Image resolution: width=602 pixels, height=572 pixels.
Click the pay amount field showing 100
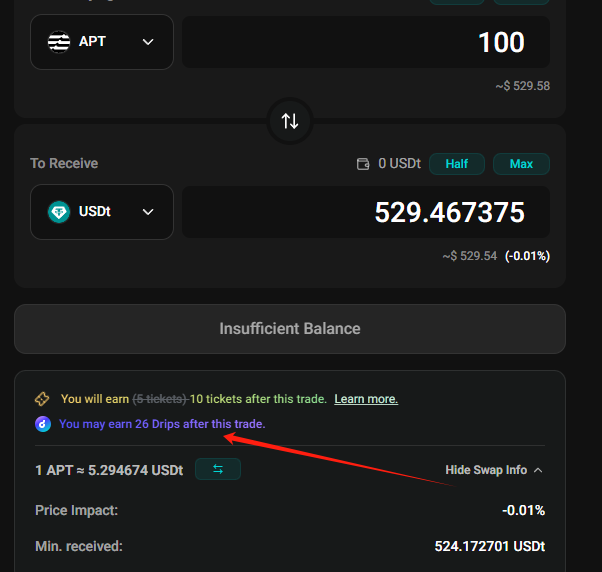point(366,42)
